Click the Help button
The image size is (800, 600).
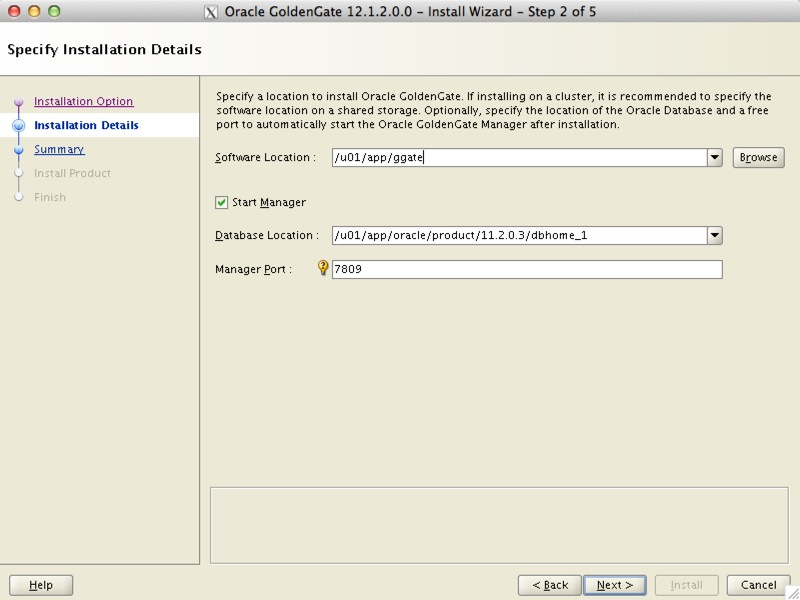(41, 585)
